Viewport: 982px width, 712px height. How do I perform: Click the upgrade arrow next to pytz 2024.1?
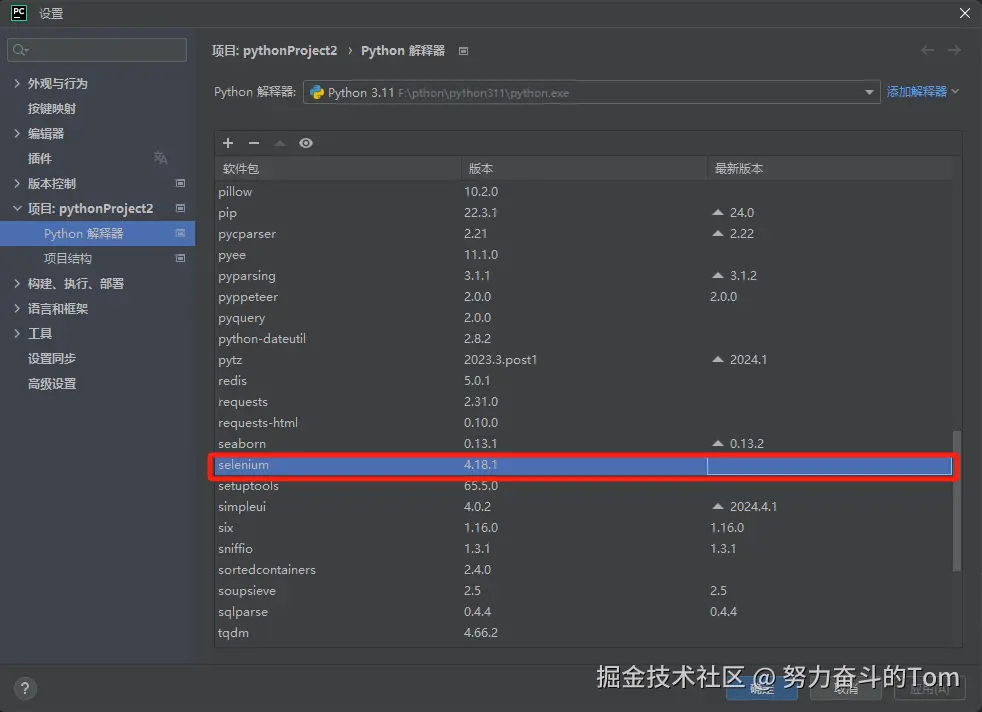(x=718, y=359)
